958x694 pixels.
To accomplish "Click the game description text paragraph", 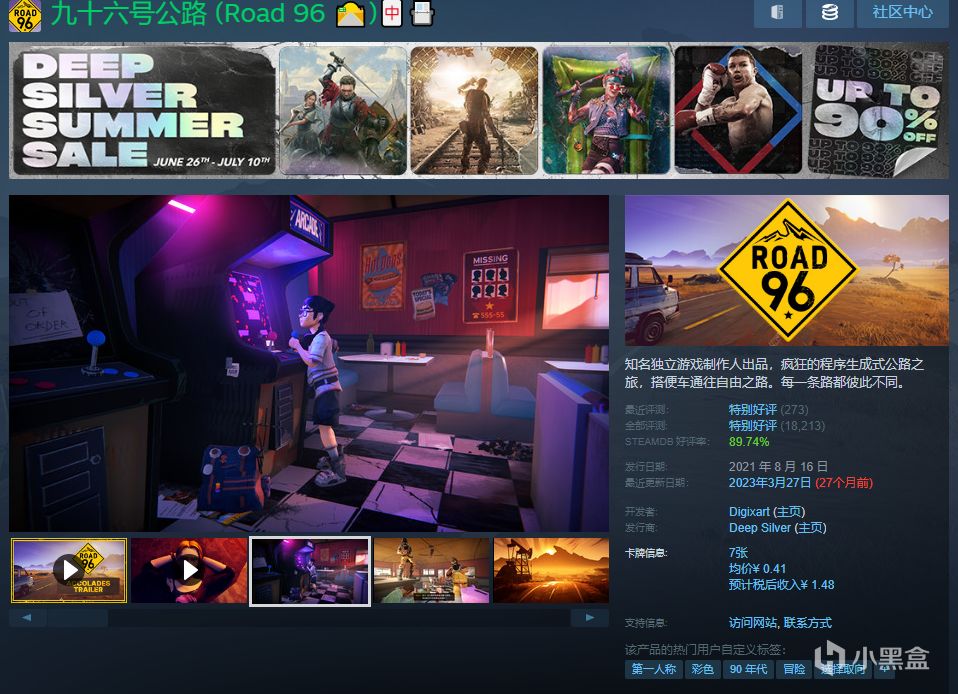I will tap(774, 373).
